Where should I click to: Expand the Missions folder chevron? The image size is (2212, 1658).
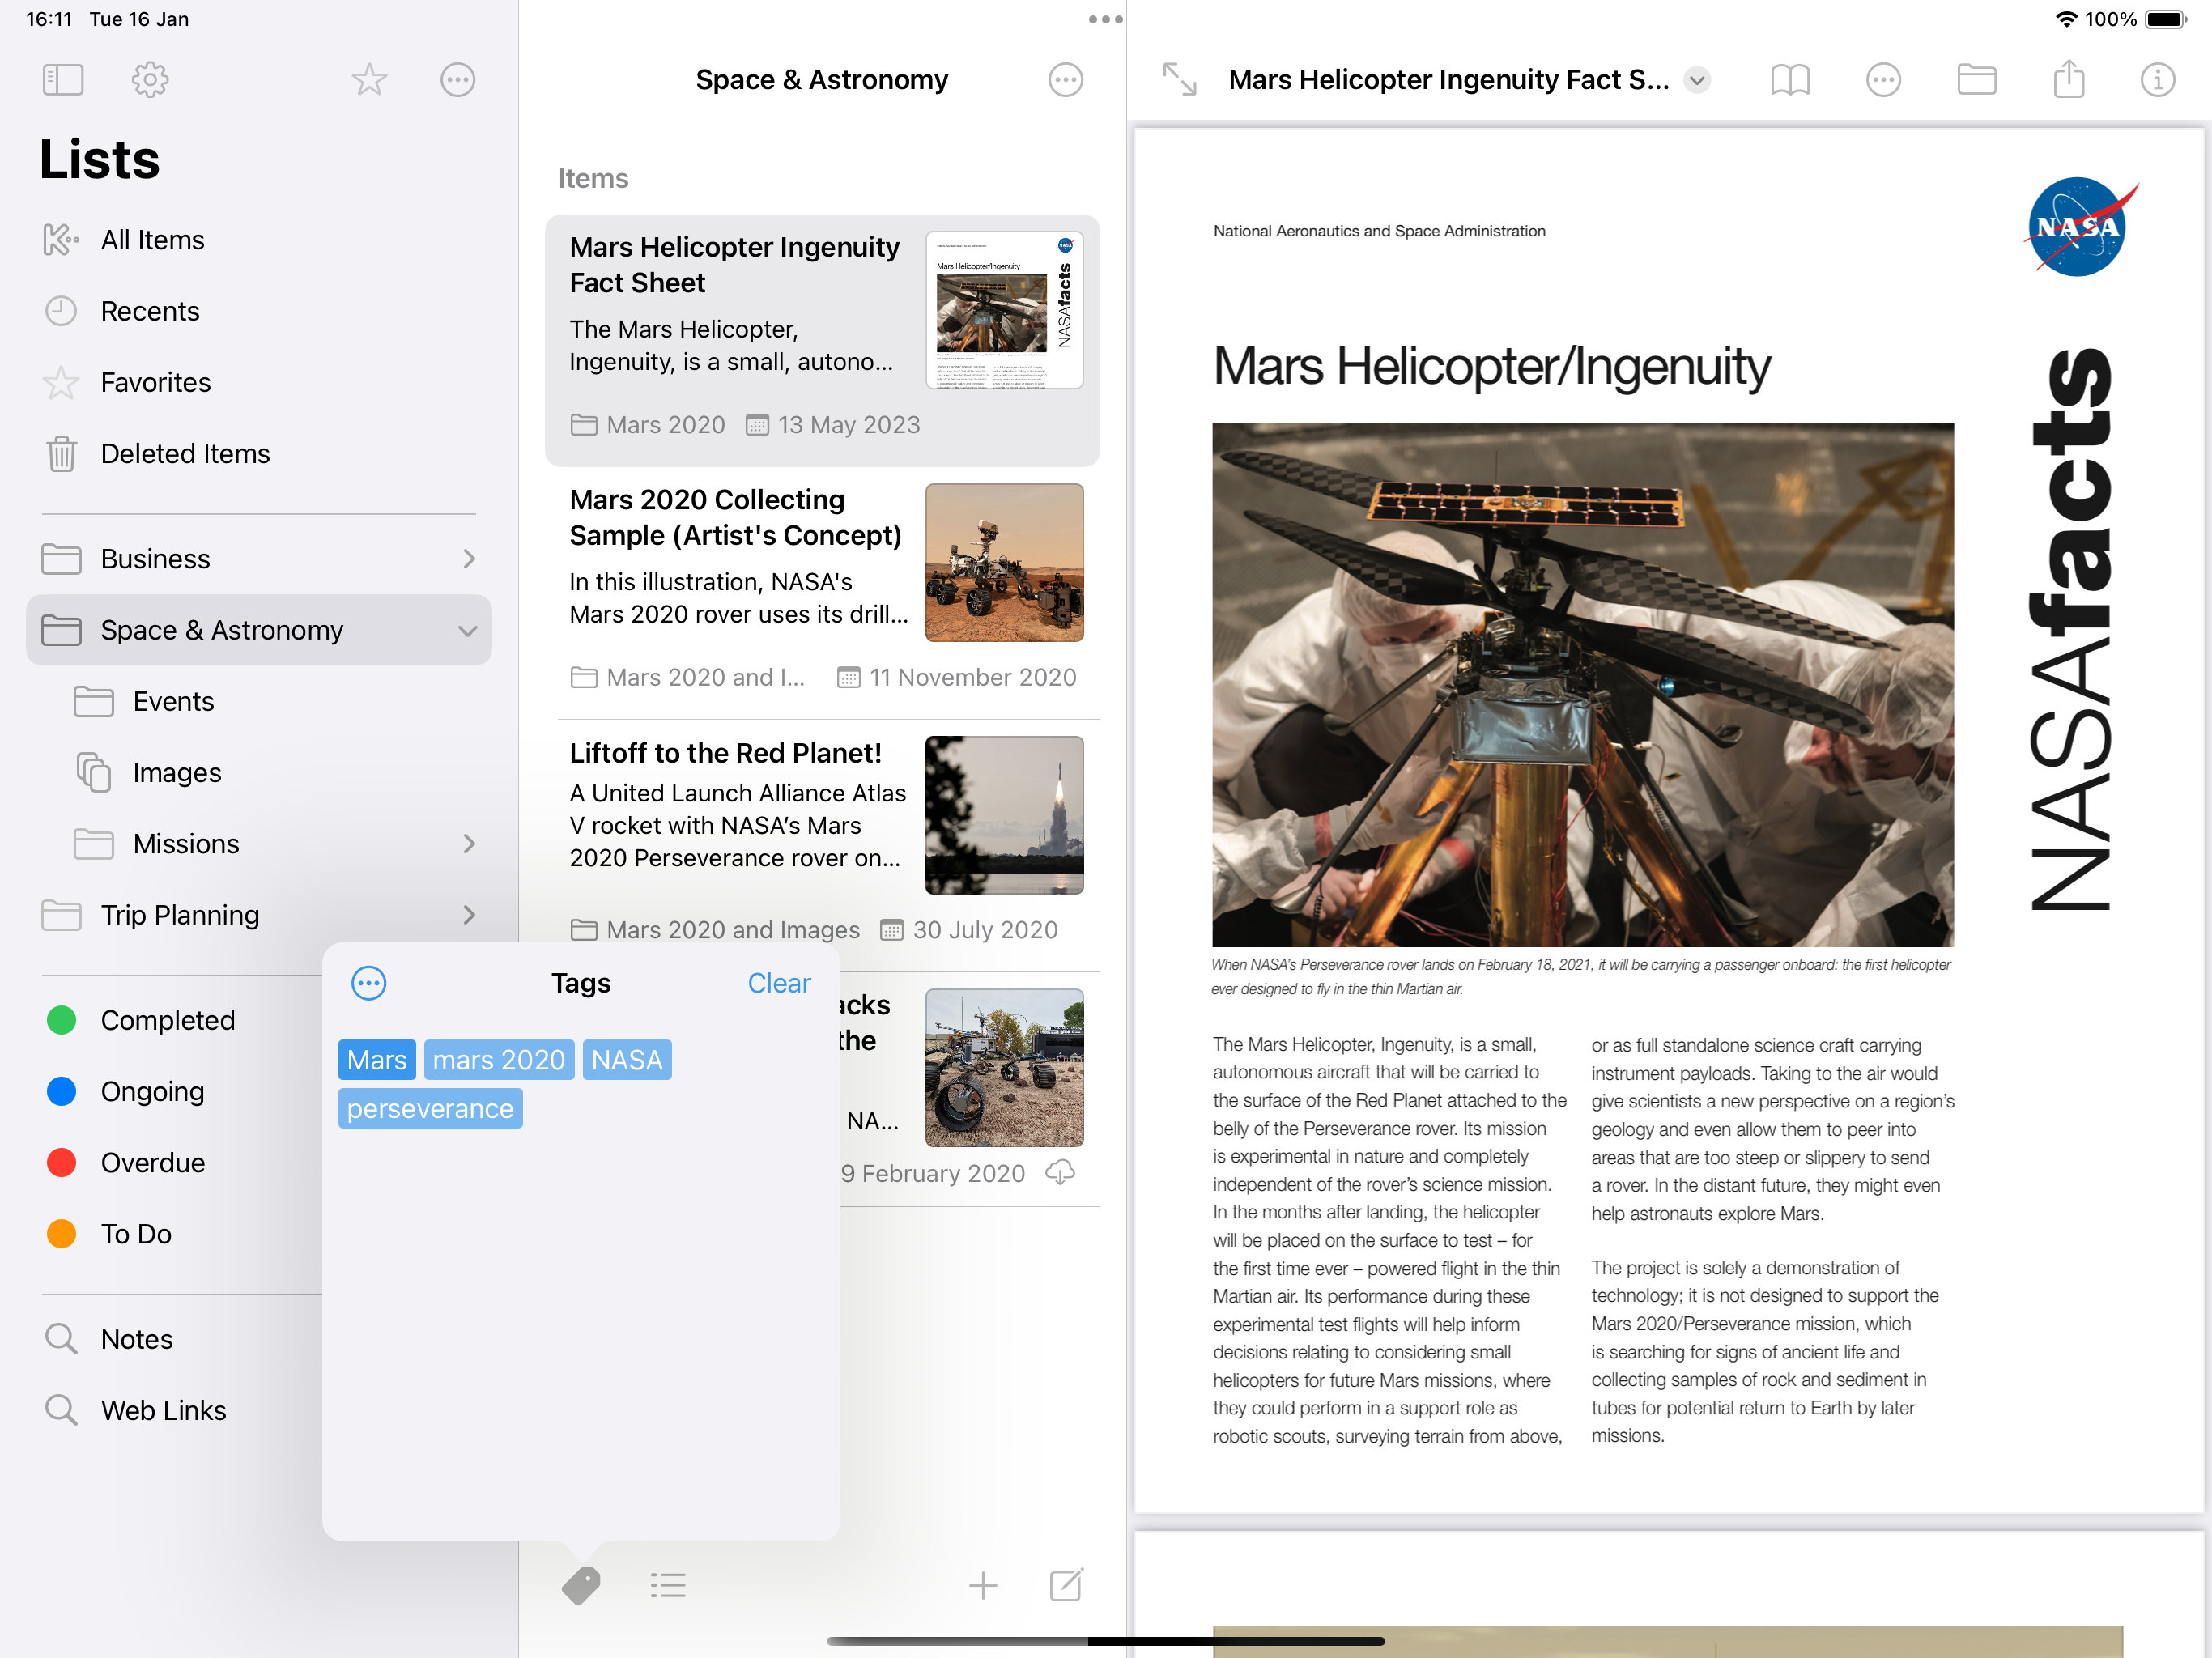click(x=468, y=843)
